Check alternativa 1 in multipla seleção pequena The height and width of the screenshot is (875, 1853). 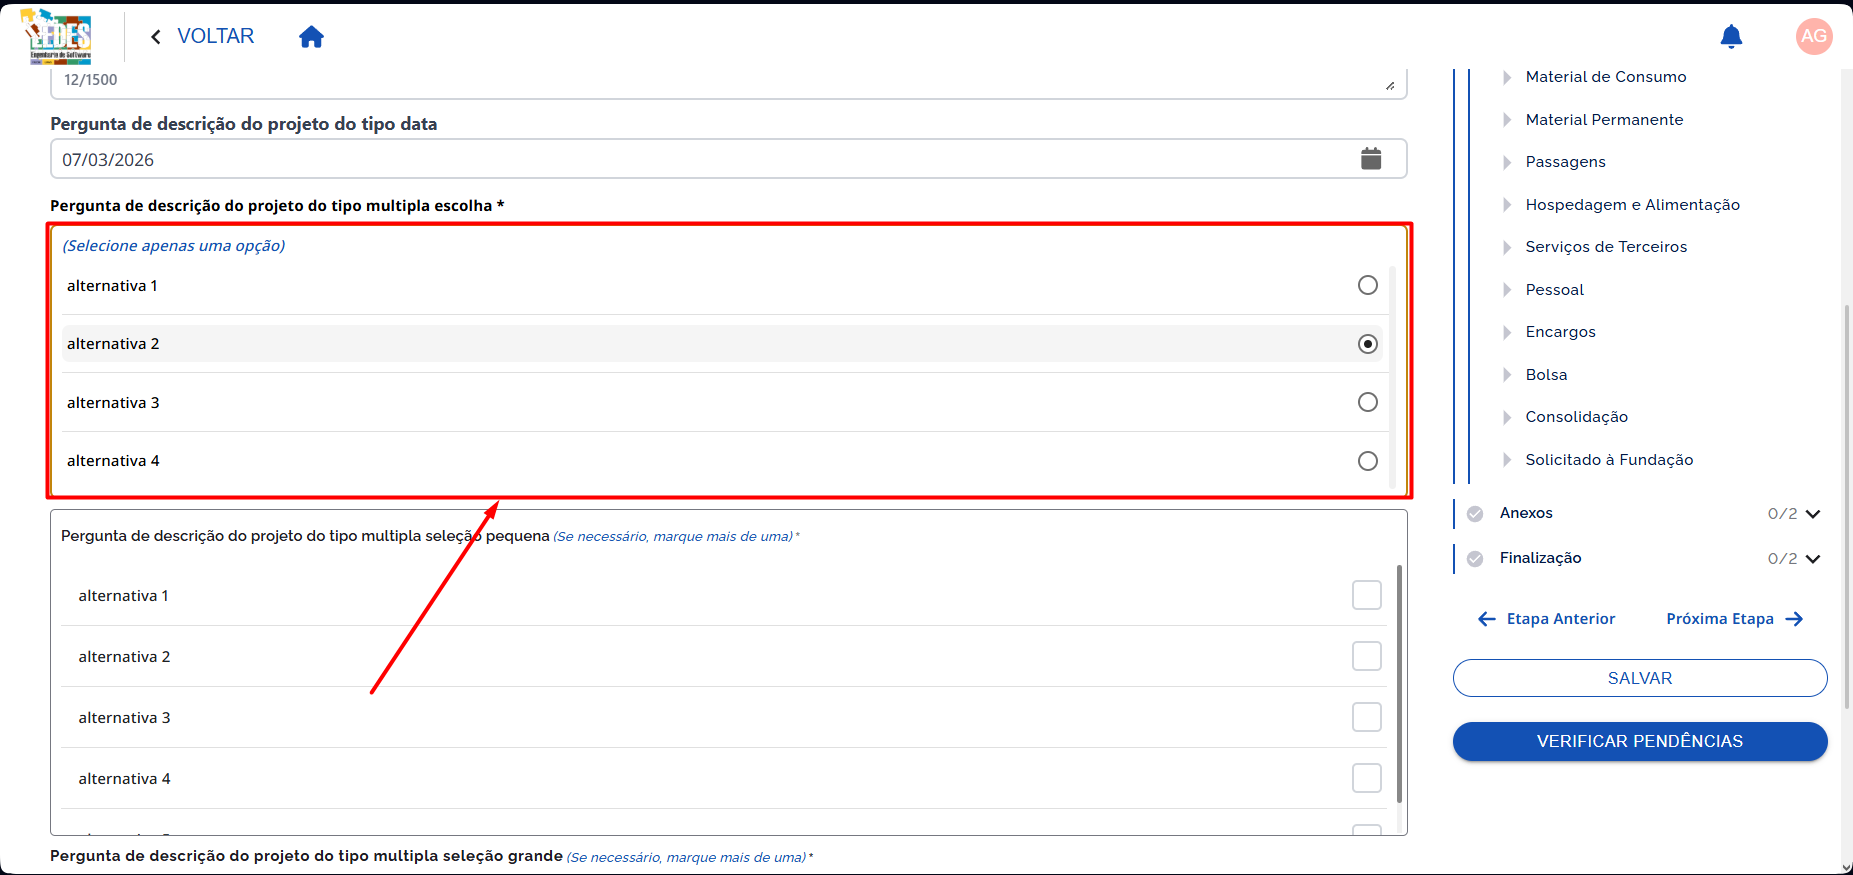tap(1367, 595)
